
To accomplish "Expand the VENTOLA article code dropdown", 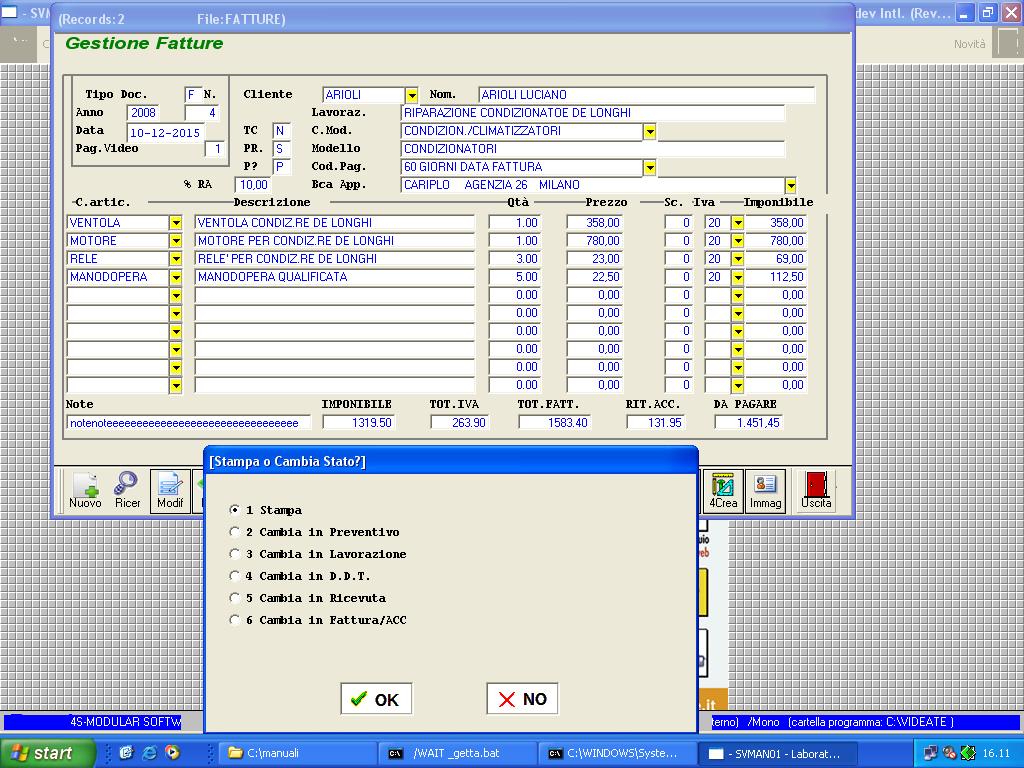I will coord(176,223).
